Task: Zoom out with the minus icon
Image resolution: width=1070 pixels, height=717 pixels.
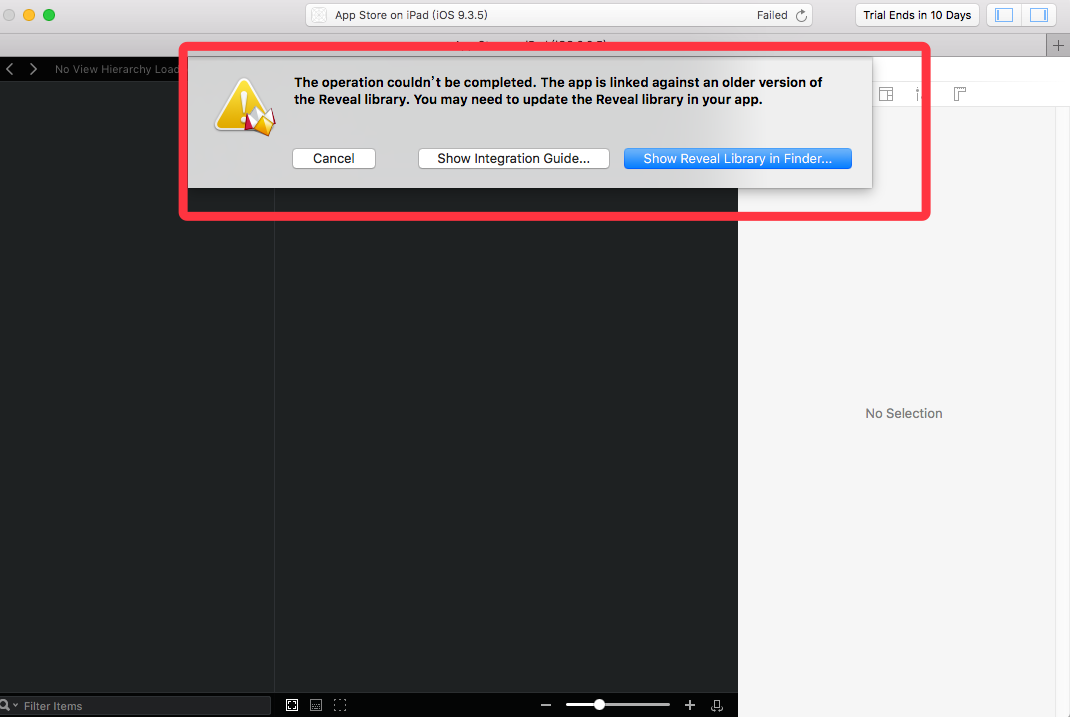Action: click(x=546, y=705)
